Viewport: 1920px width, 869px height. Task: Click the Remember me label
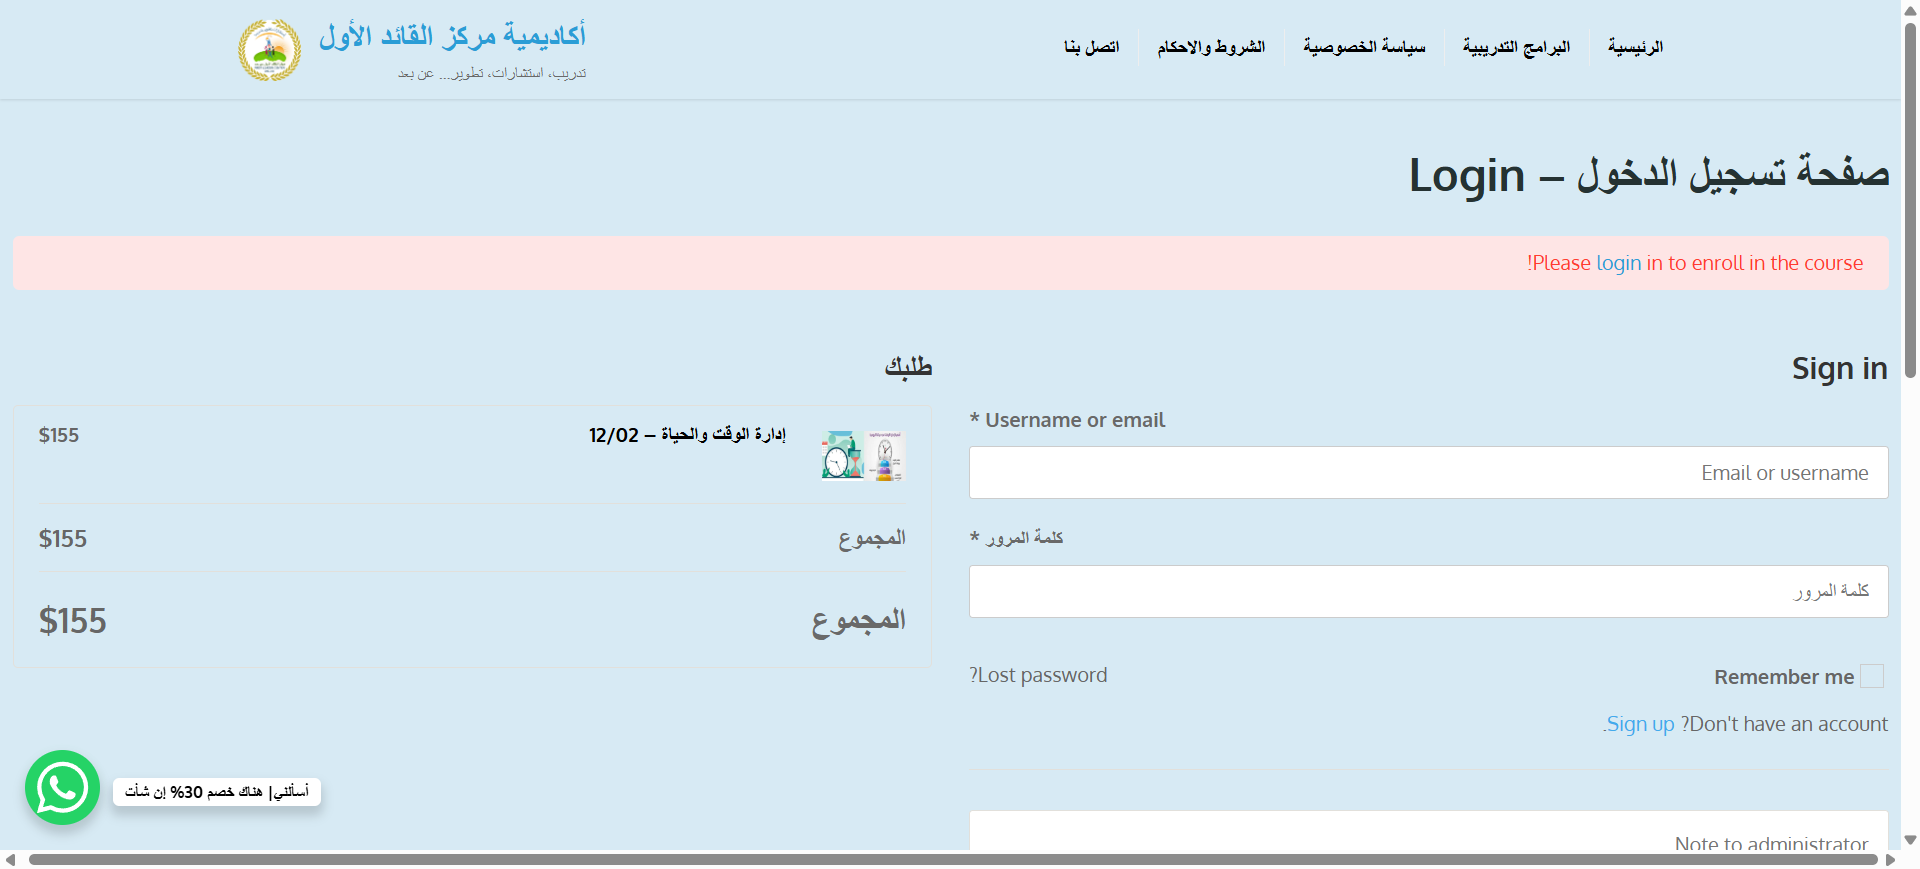coord(1784,677)
